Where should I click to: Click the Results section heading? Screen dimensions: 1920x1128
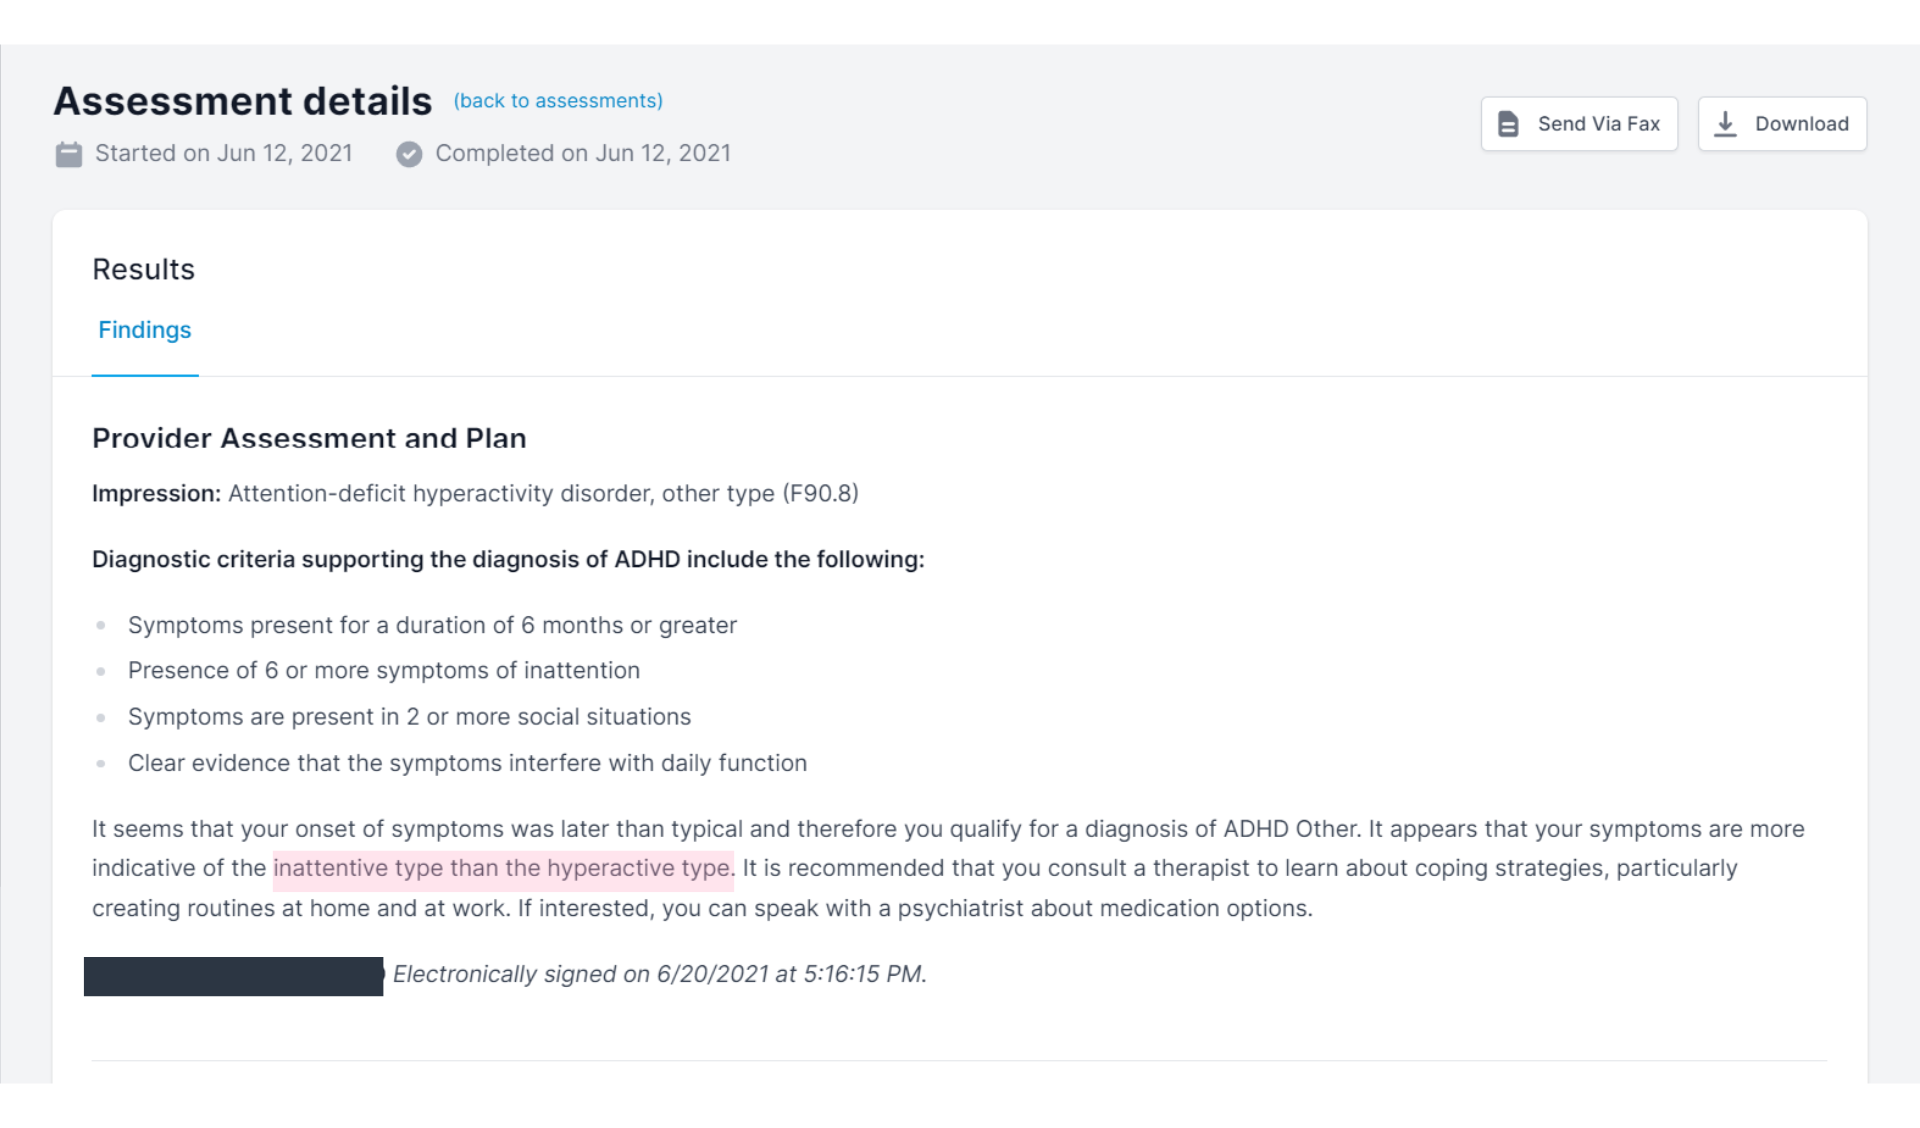click(x=144, y=269)
